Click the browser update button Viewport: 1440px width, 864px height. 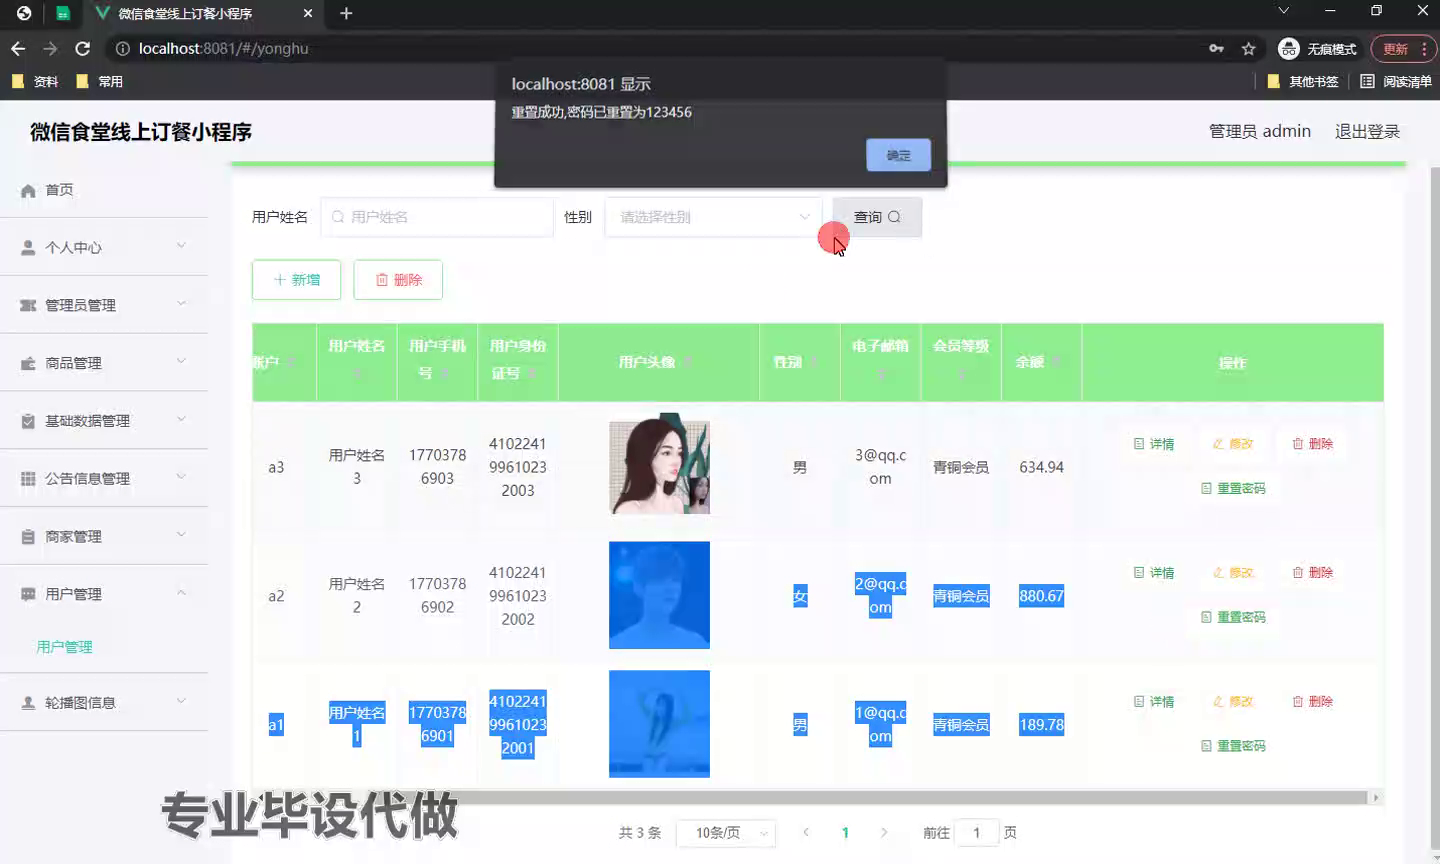[1404, 48]
